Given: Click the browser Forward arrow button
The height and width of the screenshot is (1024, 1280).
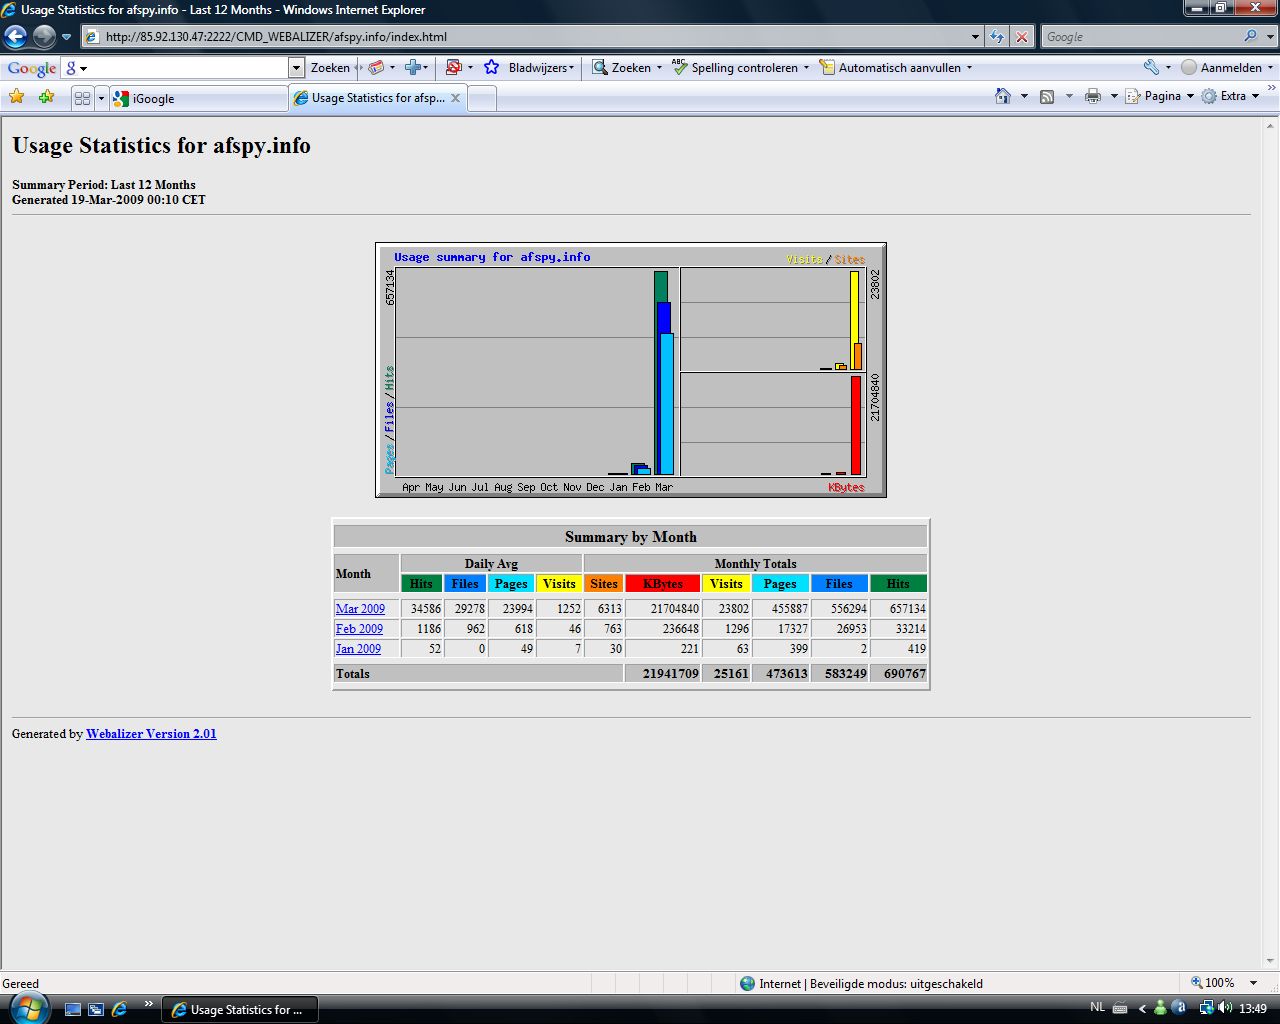Looking at the screenshot, I should 44,37.
